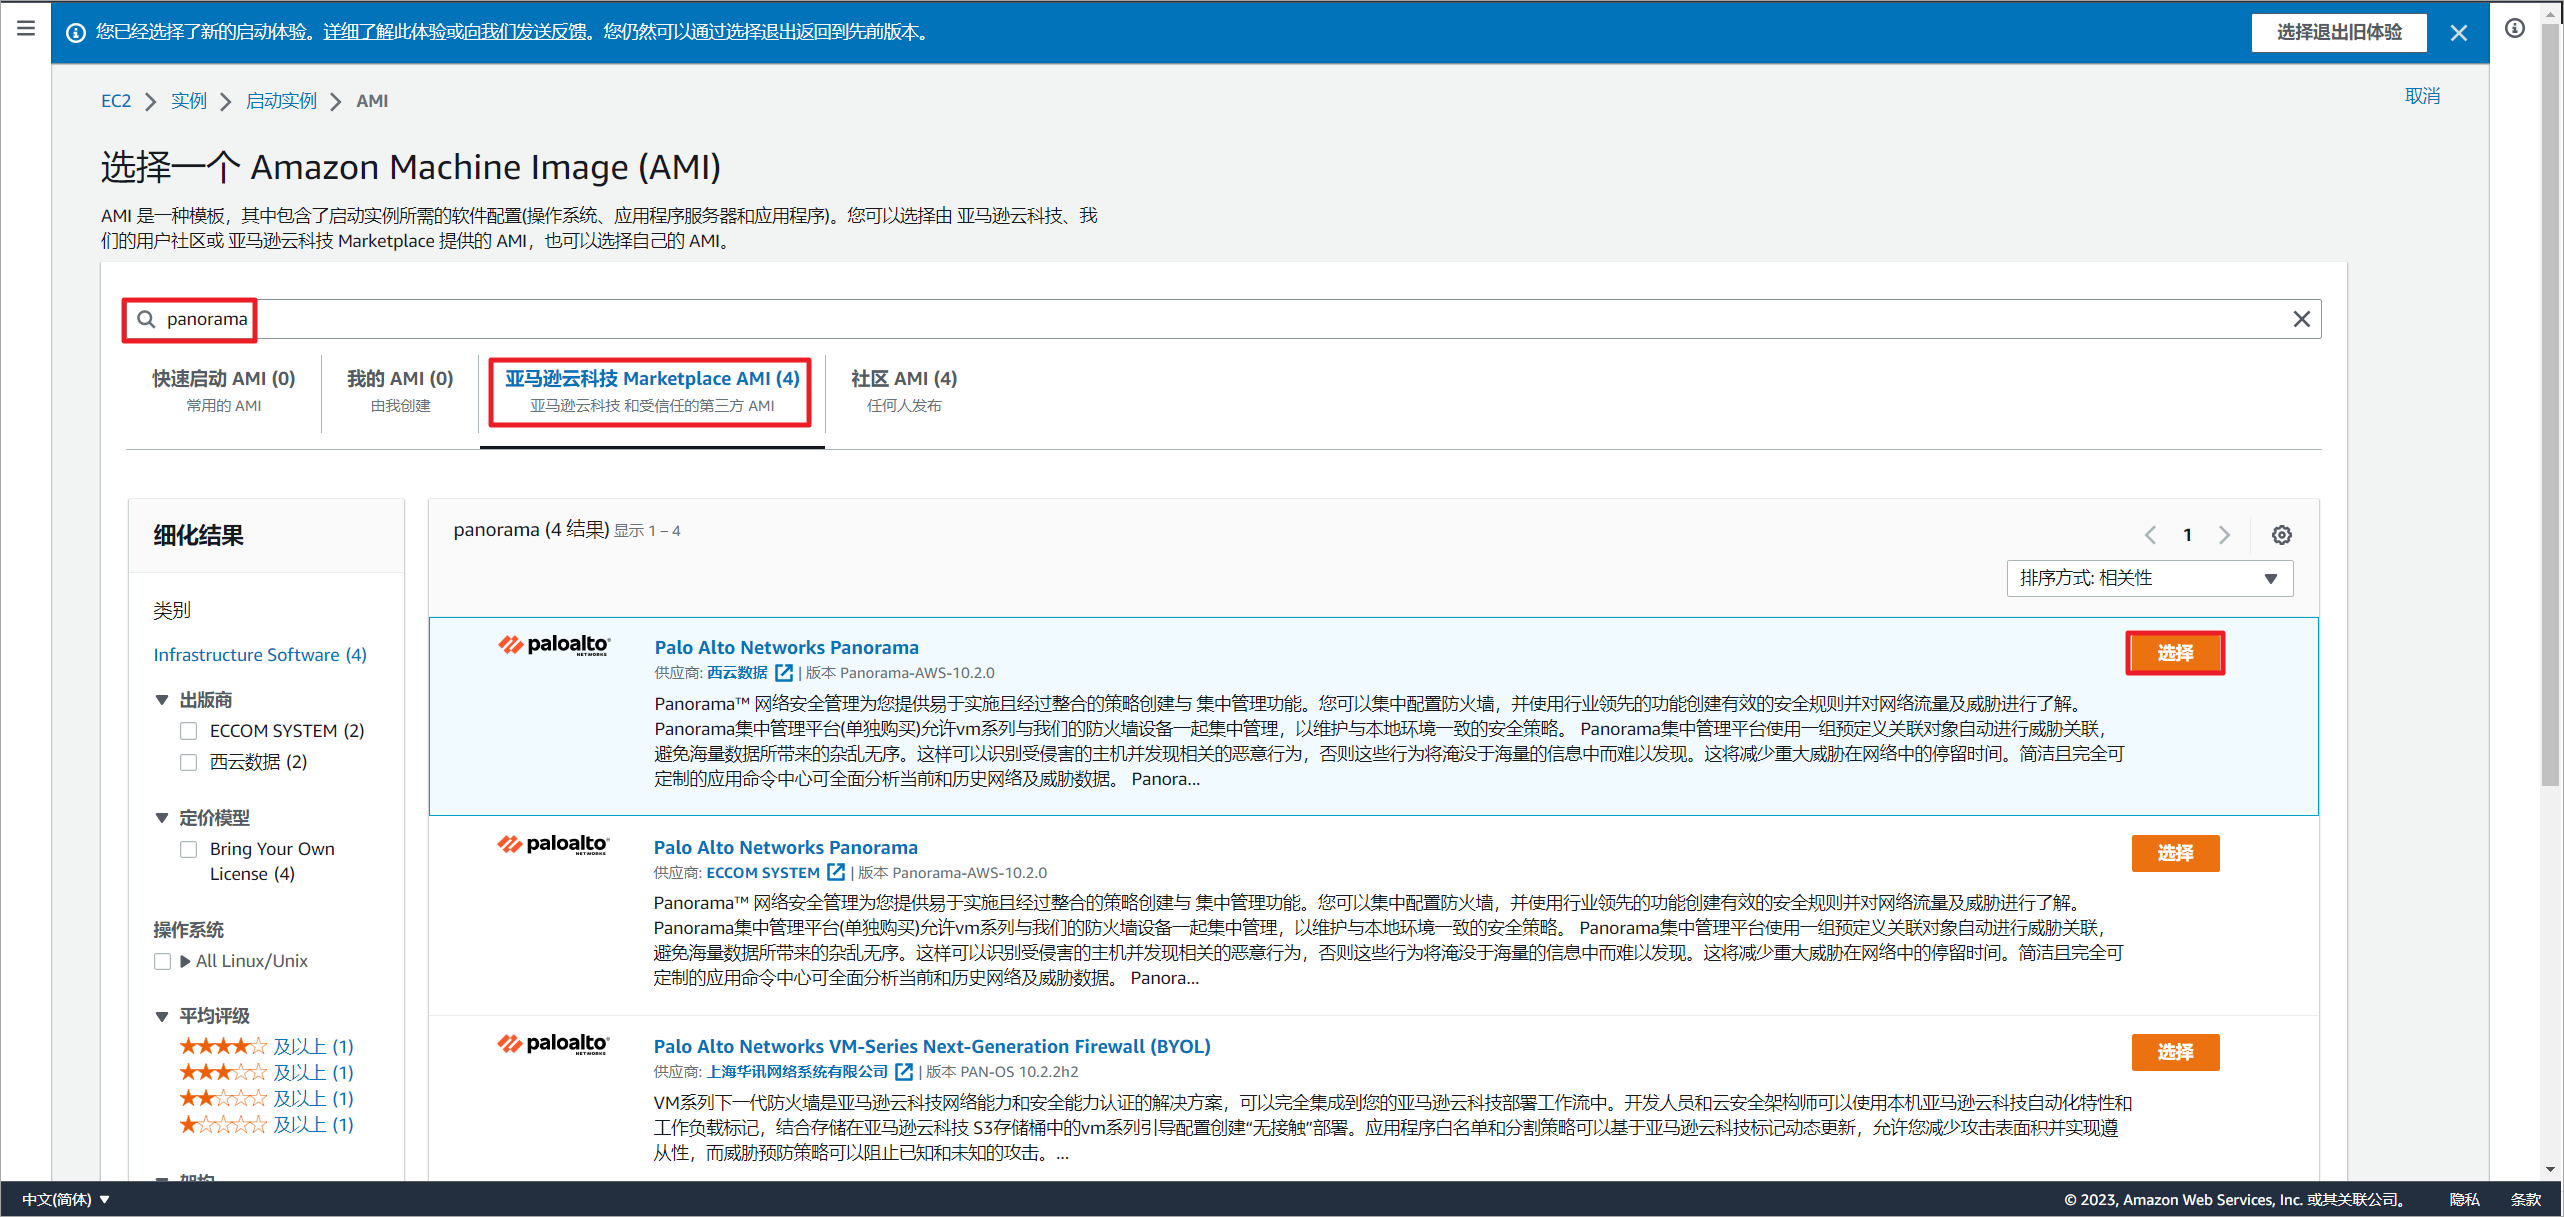Open the info panel icon at top right
Screen dimensions: 2564x1217
tap(2515, 28)
